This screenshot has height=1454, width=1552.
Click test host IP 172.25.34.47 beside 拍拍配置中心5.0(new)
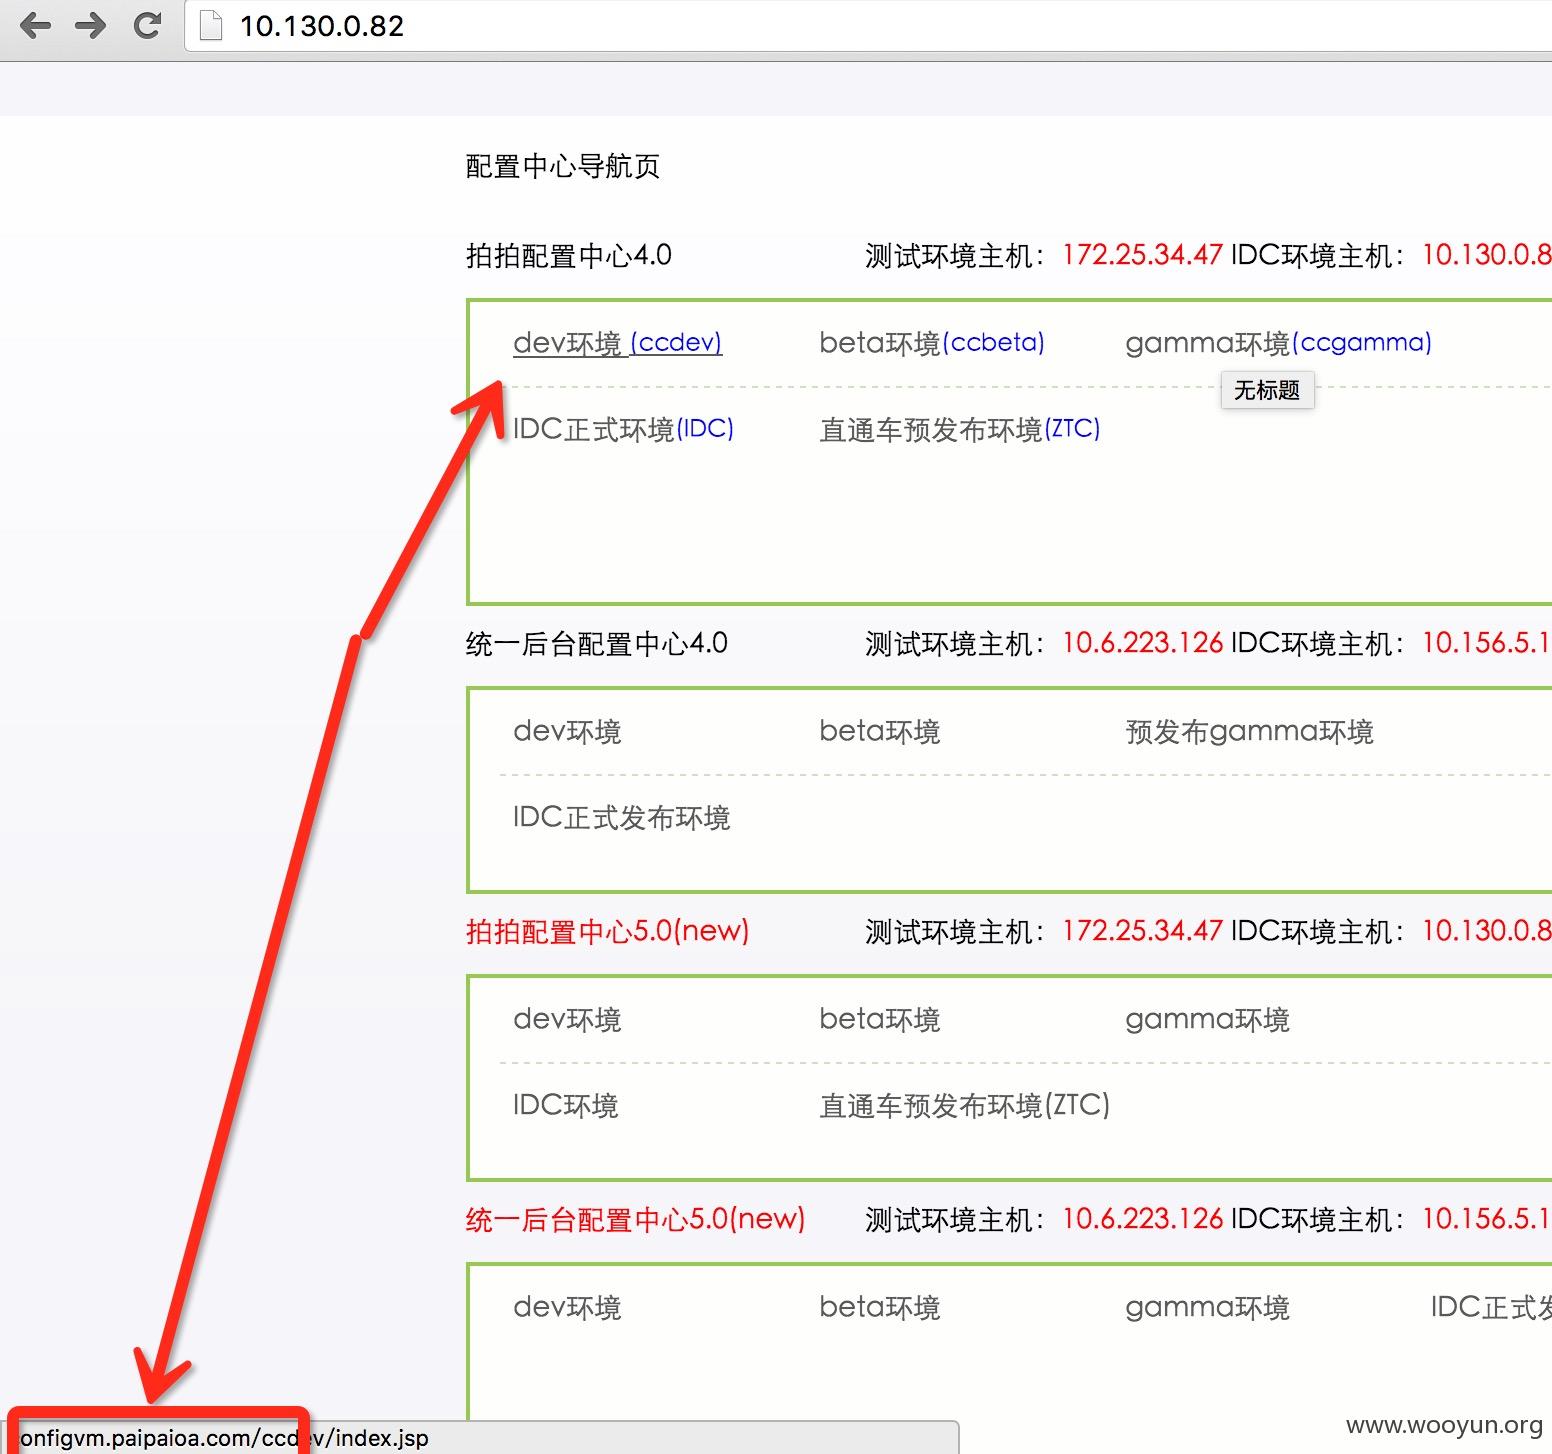[x=1142, y=931]
